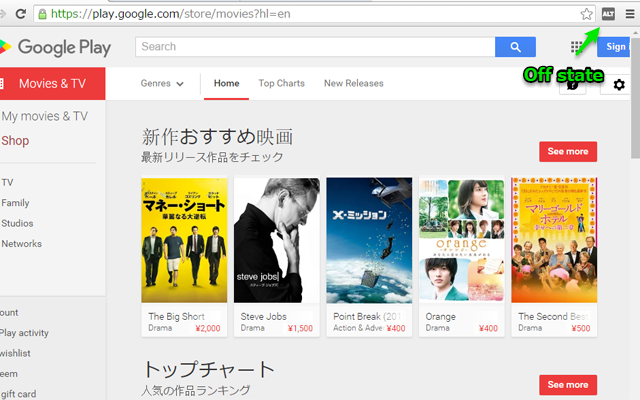Toggle the ALT extension icon

(608, 14)
